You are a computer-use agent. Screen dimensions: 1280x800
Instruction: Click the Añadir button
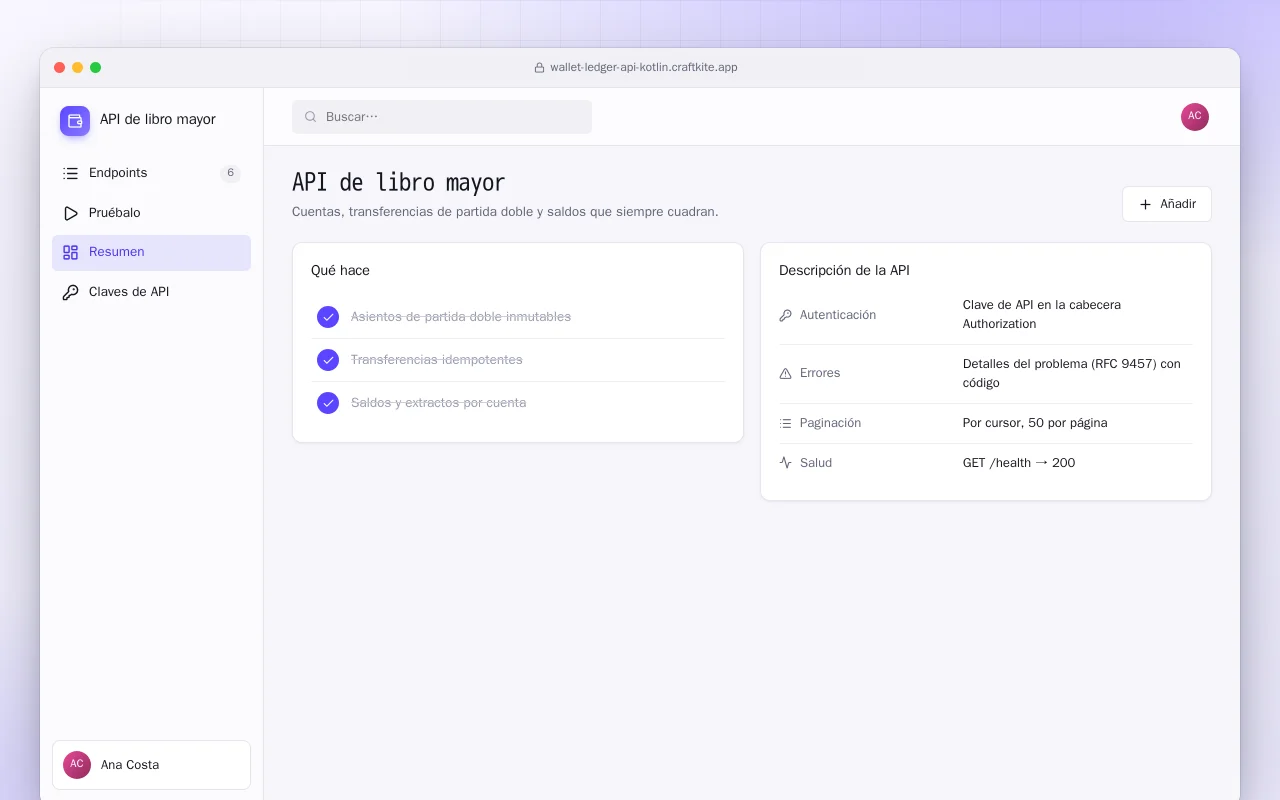pyautogui.click(x=1166, y=204)
